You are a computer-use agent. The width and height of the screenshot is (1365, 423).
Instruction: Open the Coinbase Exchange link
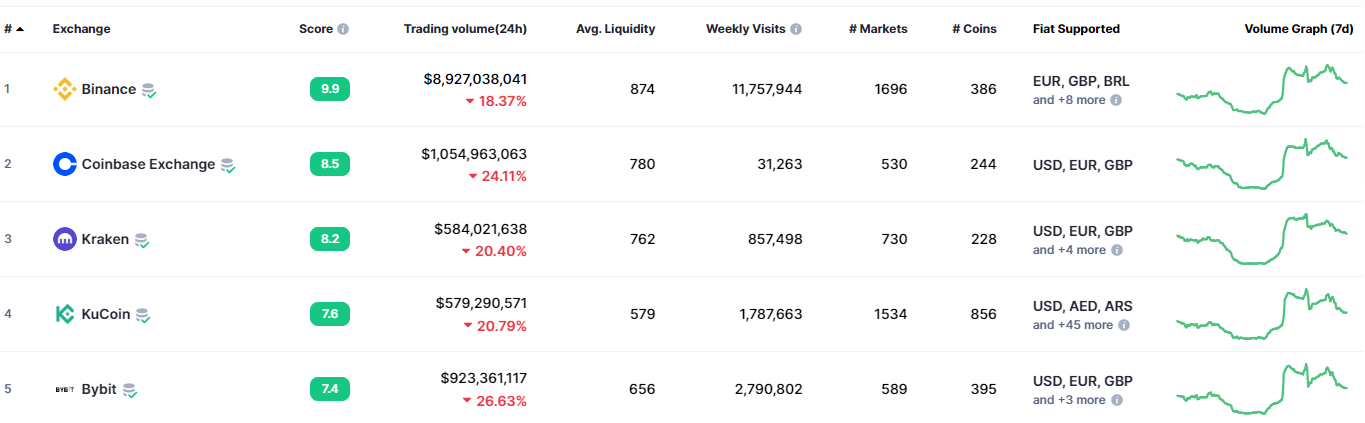click(x=148, y=165)
